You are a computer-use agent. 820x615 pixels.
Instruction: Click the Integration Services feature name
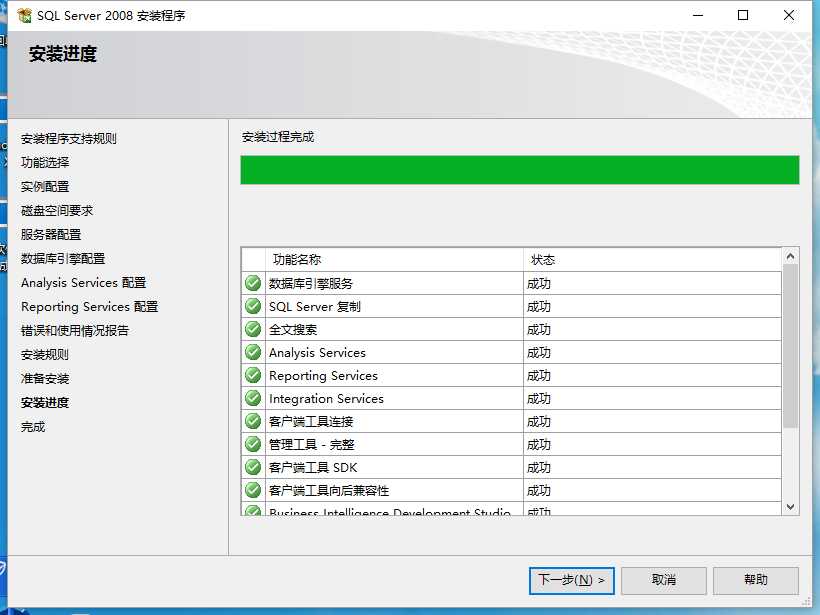(x=326, y=399)
